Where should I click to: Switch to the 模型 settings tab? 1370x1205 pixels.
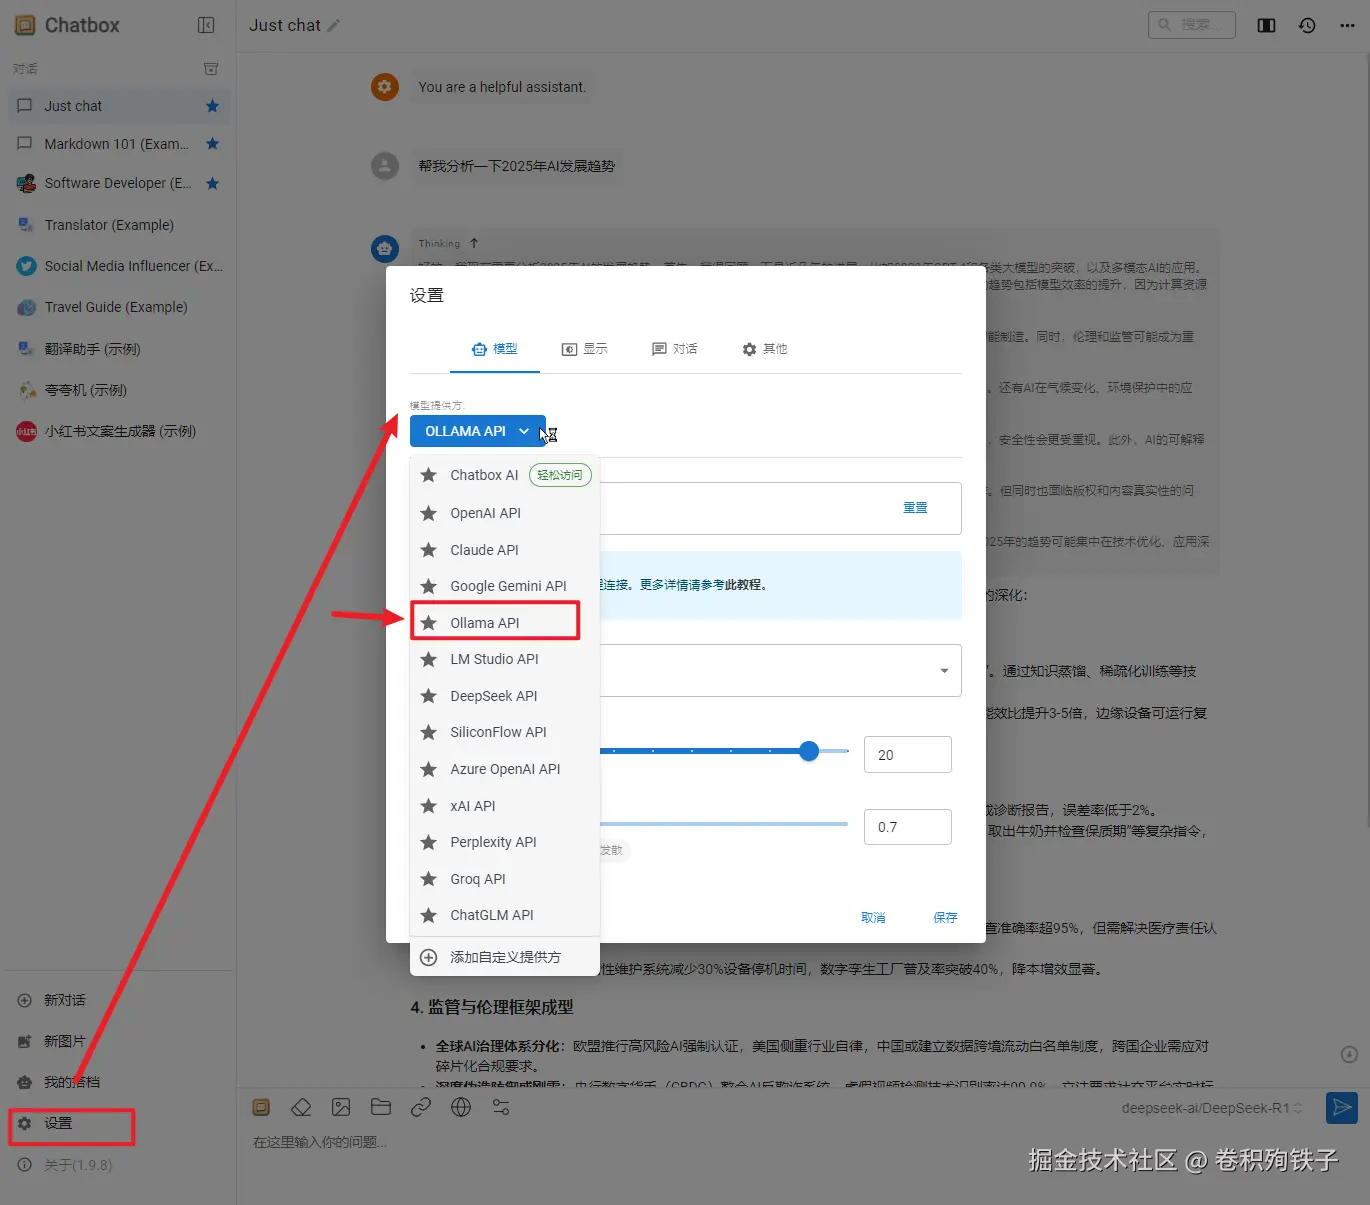point(495,349)
